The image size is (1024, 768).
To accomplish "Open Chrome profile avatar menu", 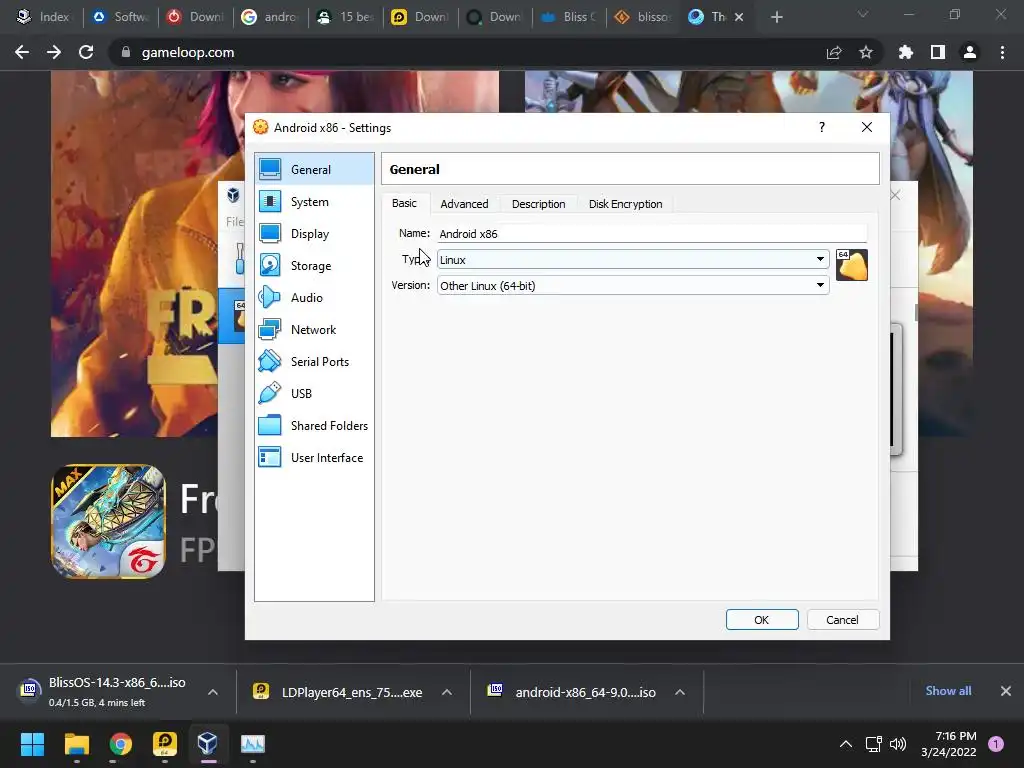I will pos(970,52).
